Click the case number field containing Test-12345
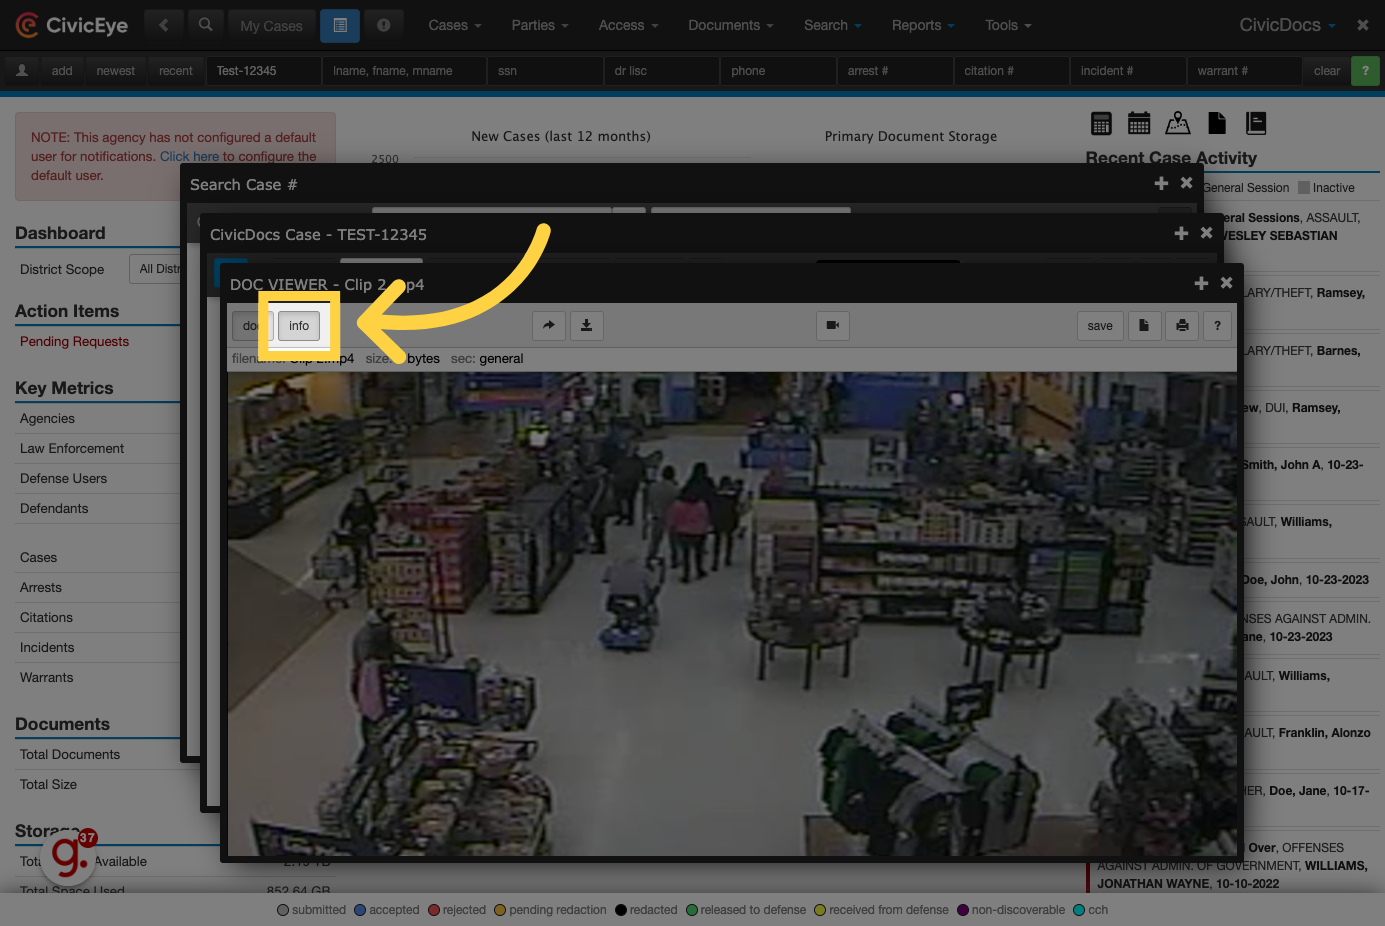This screenshot has height=926, width=1385. point(264,71)
